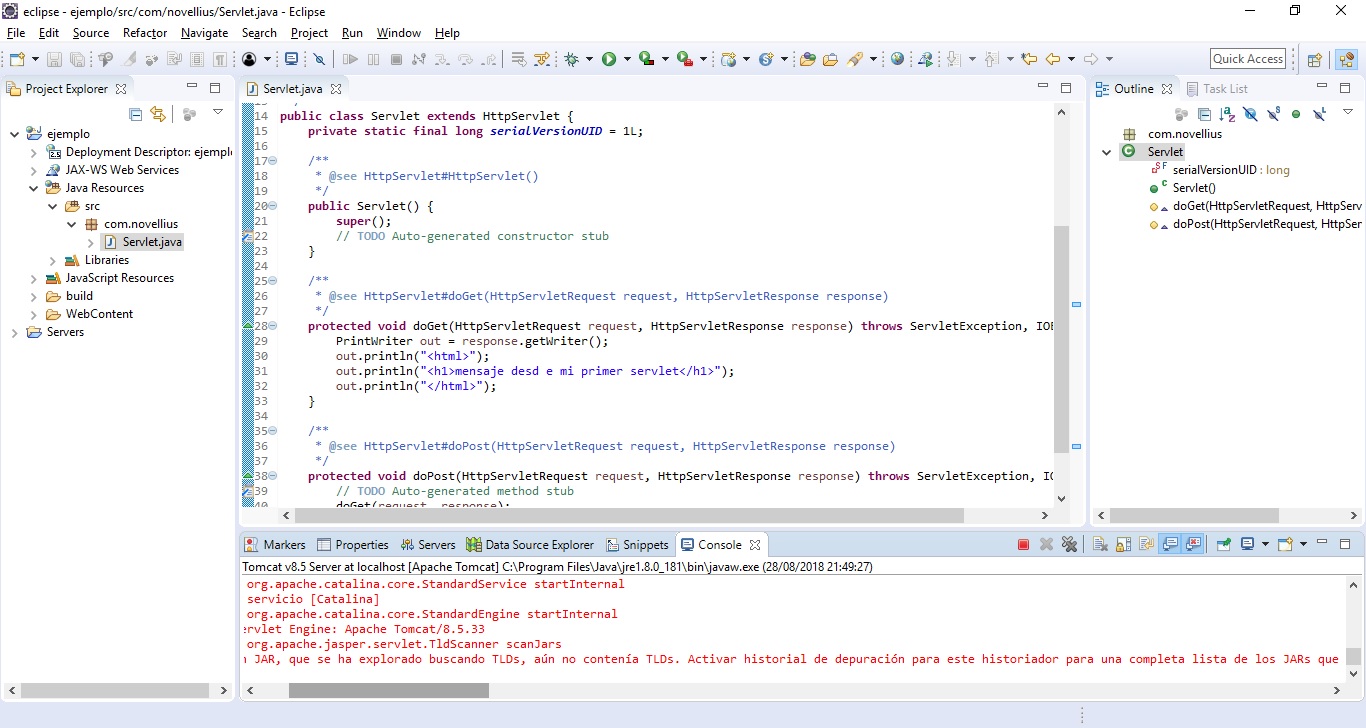Select doGet method in Outline
This screenshot has width=1366, height=728.
click(1255, 206)
